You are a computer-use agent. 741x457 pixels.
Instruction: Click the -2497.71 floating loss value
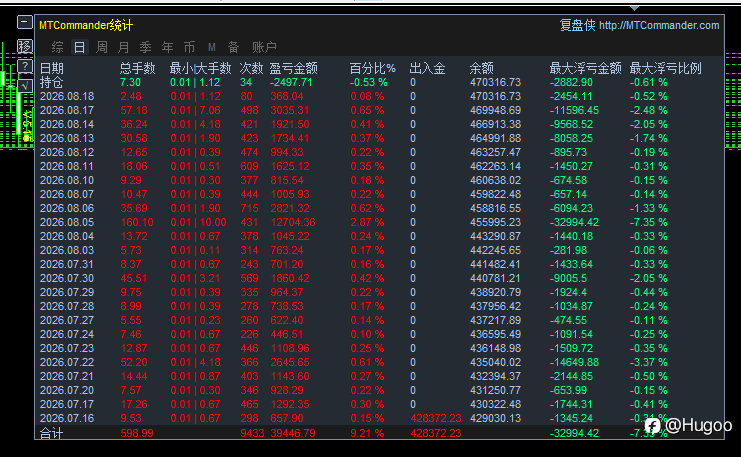pos(291,82)
